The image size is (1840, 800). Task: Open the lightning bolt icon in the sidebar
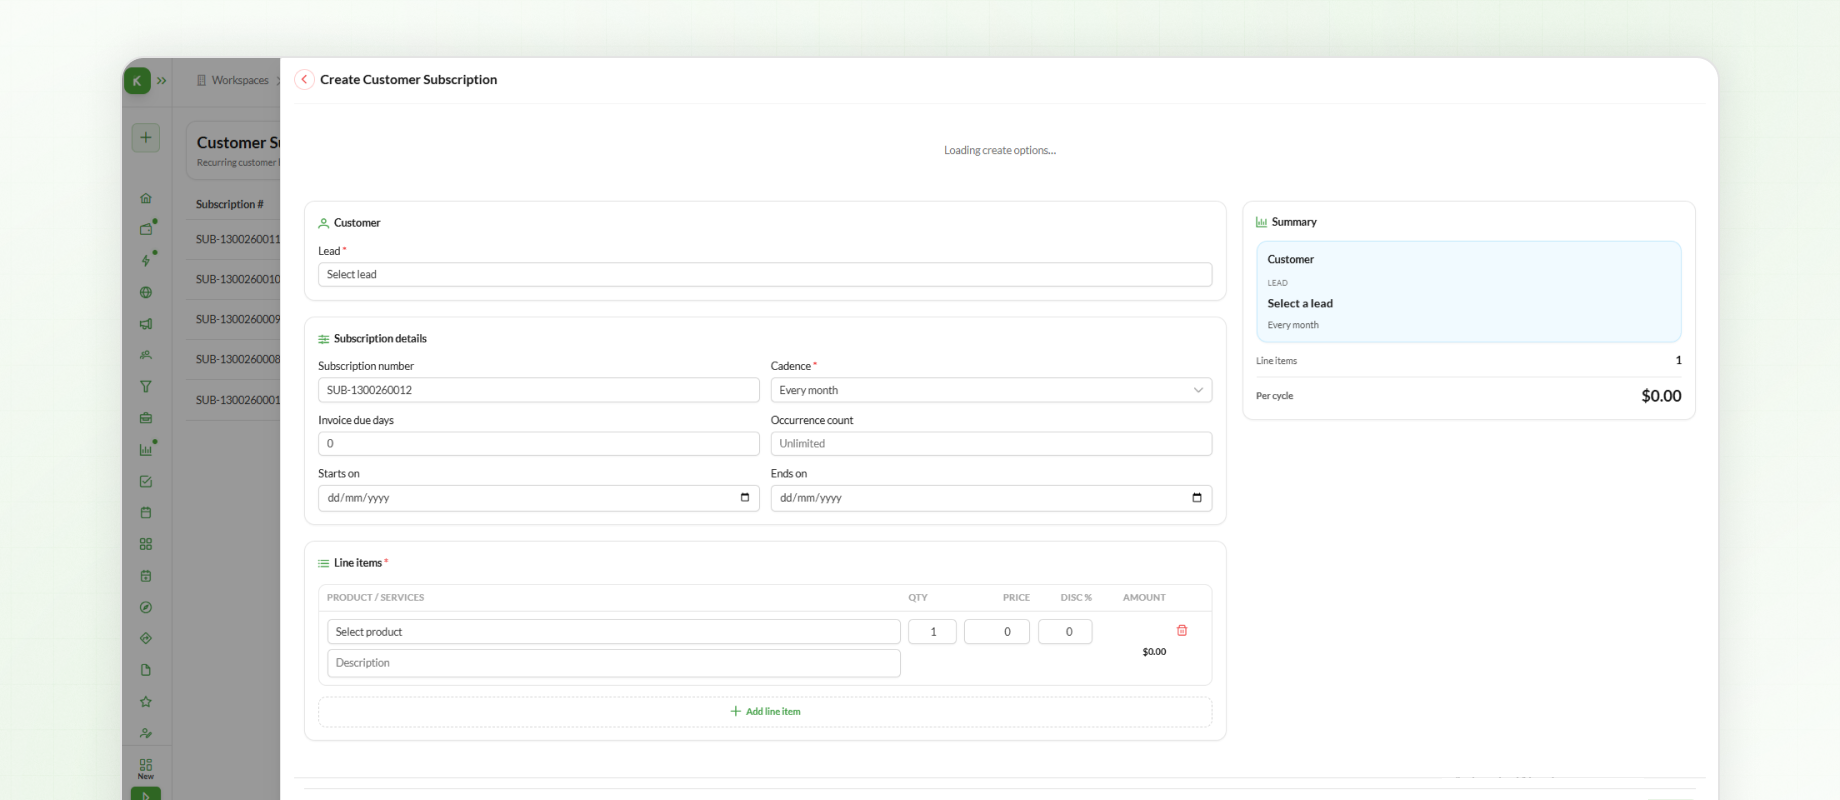click(x=146, y=261)
